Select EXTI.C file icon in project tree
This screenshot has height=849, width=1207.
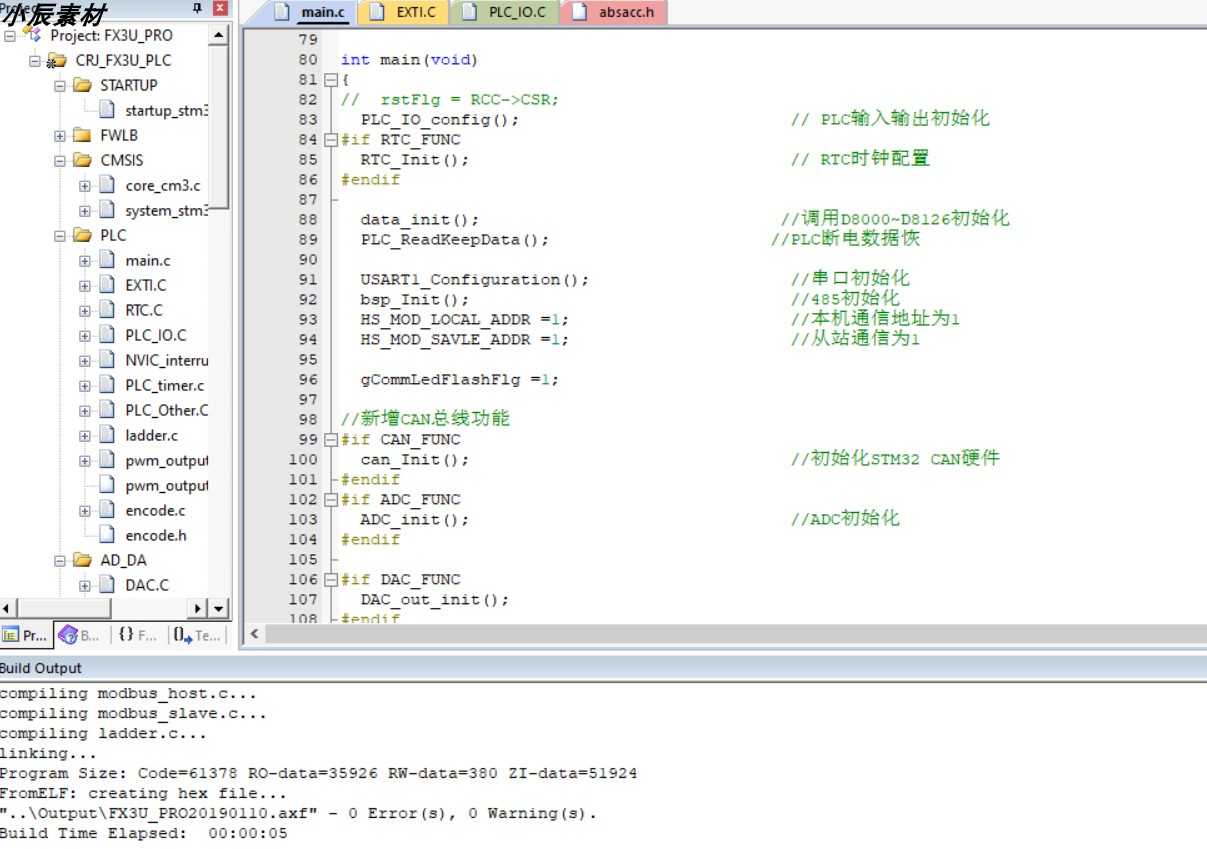107,285
